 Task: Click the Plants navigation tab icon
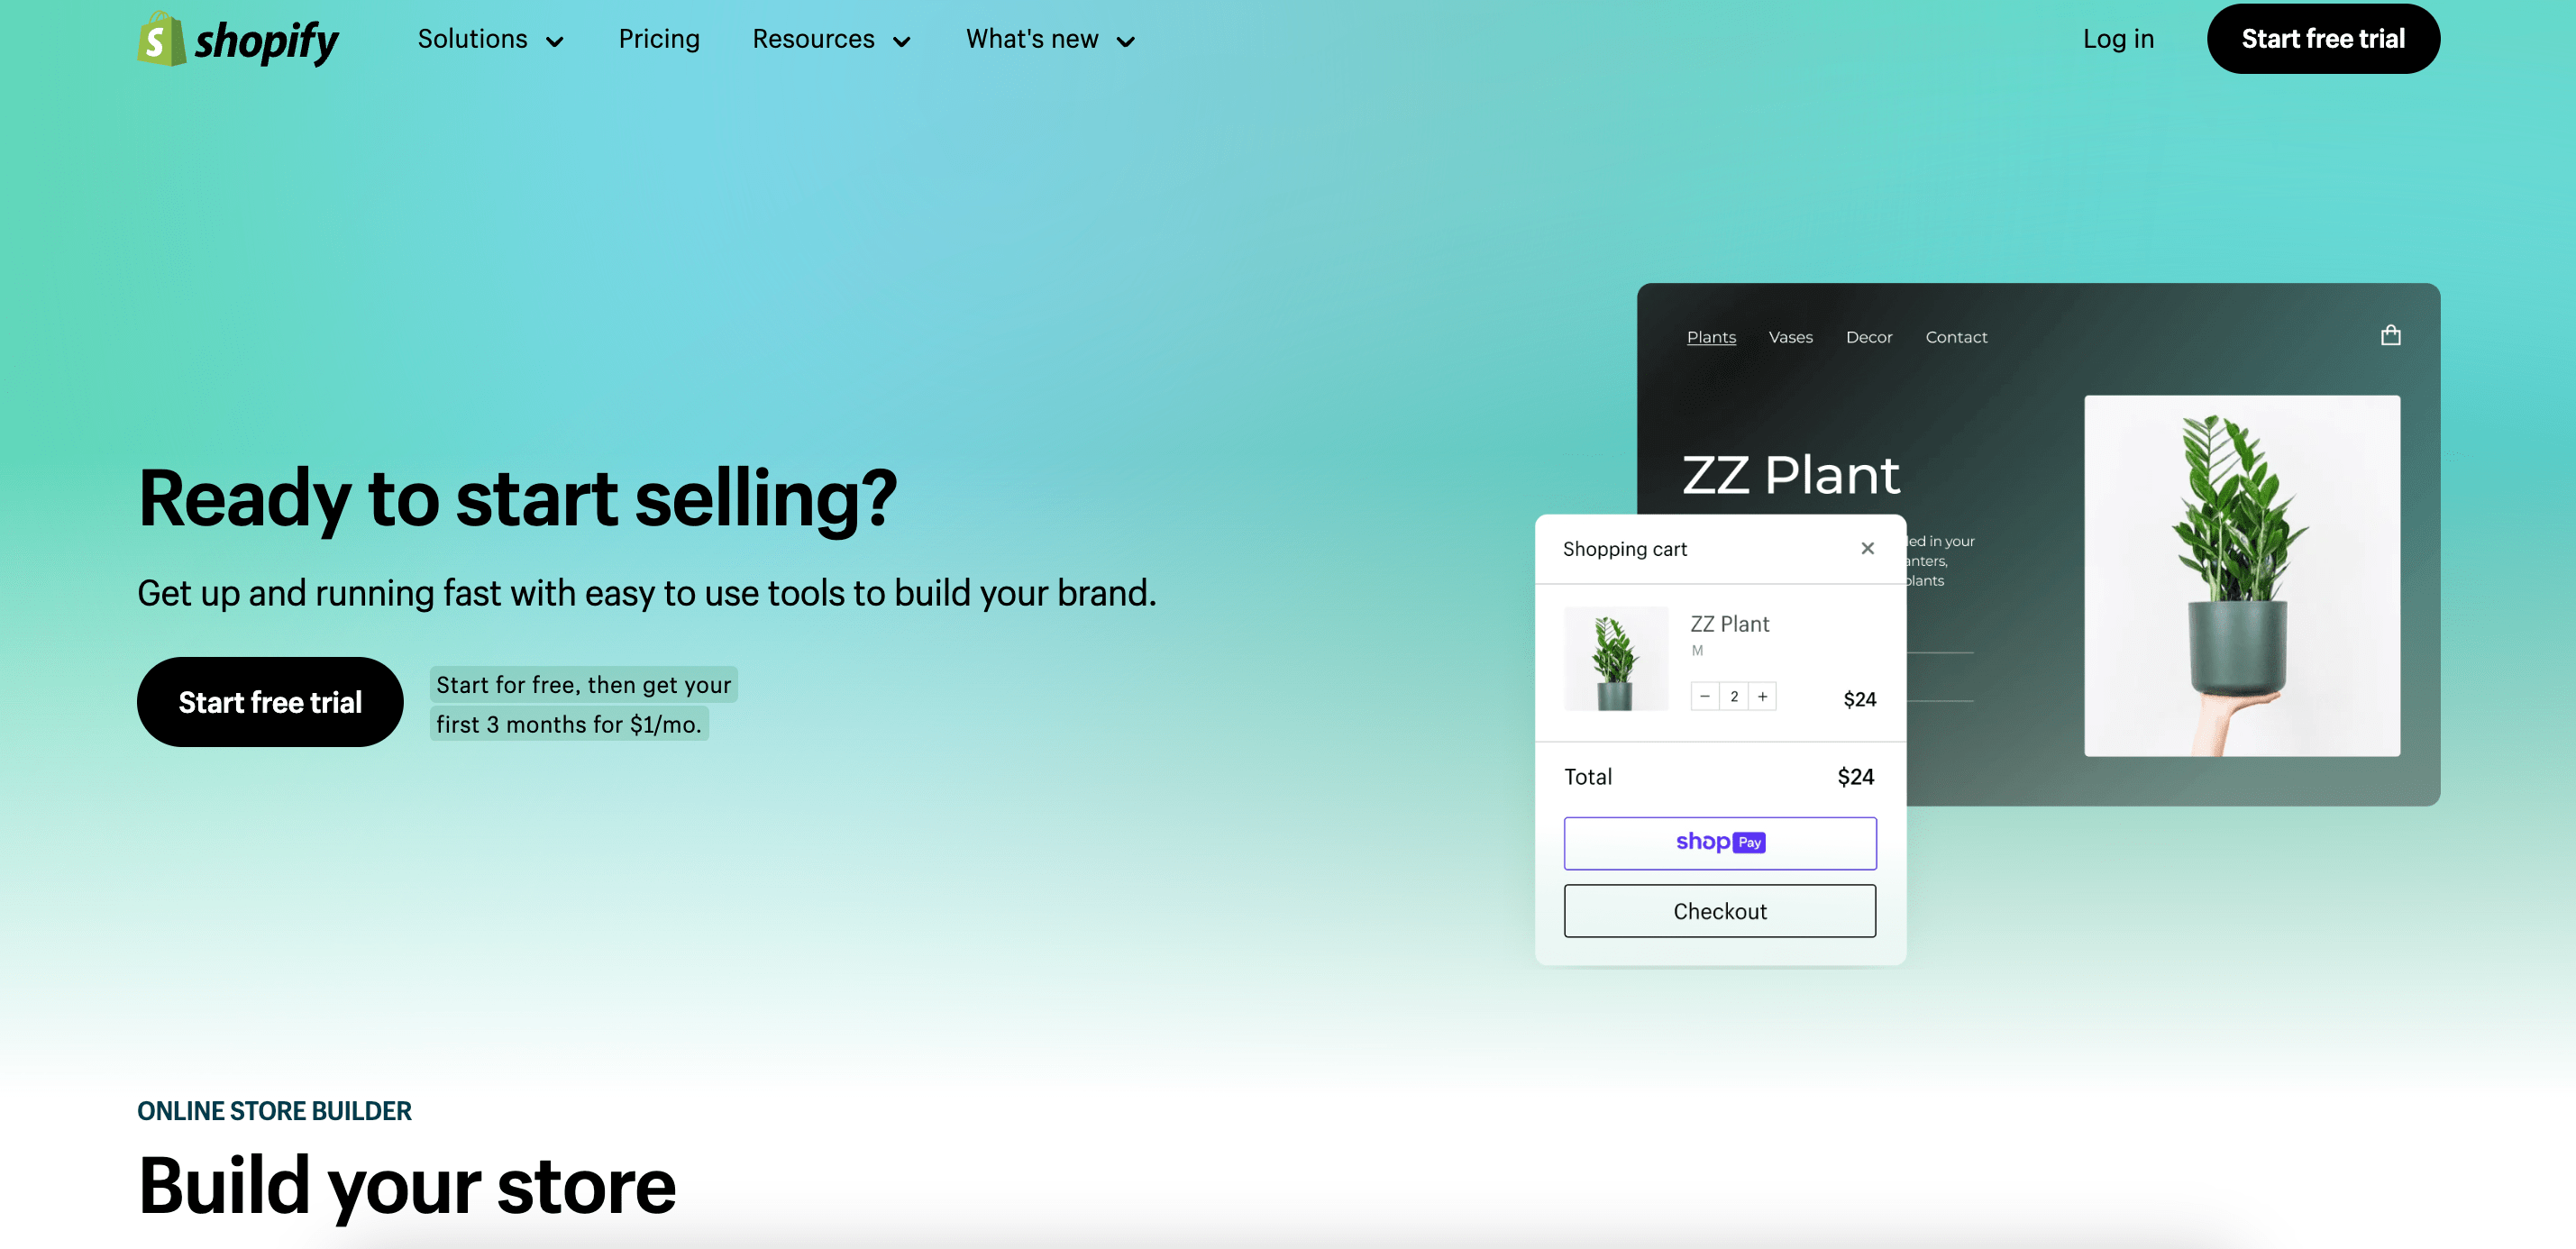click(x=1710, y=337)
